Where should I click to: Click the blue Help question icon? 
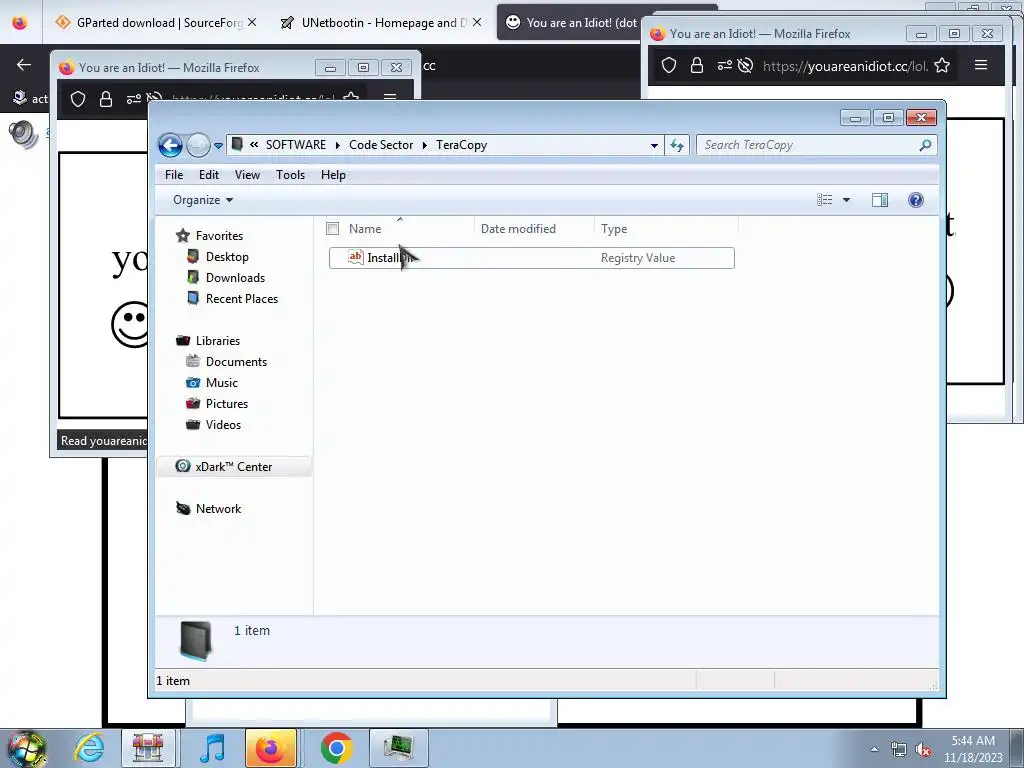coord(916,200)
